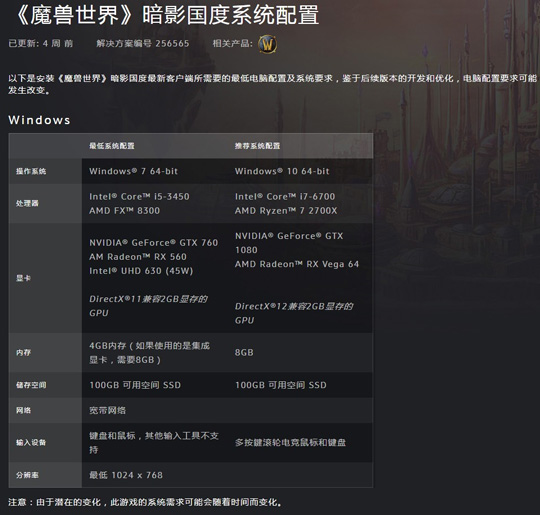Click minimum '100GB 可用空间 SSD' cell
This screenshot has width=540, height=515.
[135, 385]
